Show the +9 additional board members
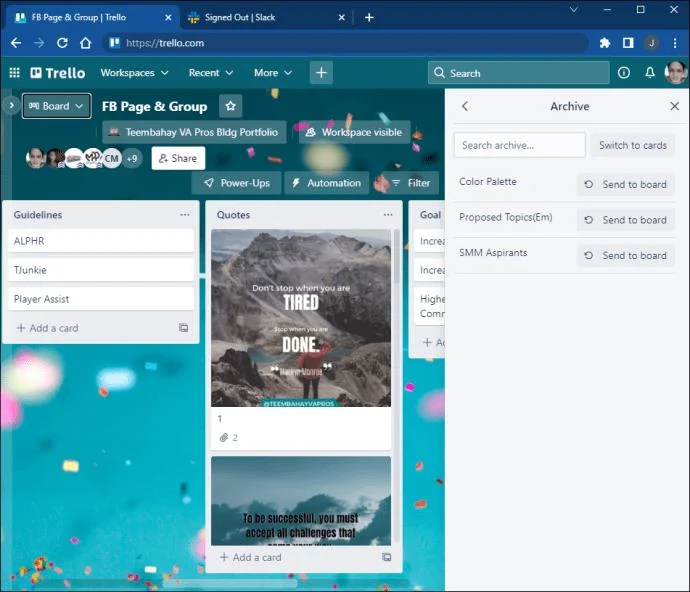690x592 pixels. tap(132, 158)
